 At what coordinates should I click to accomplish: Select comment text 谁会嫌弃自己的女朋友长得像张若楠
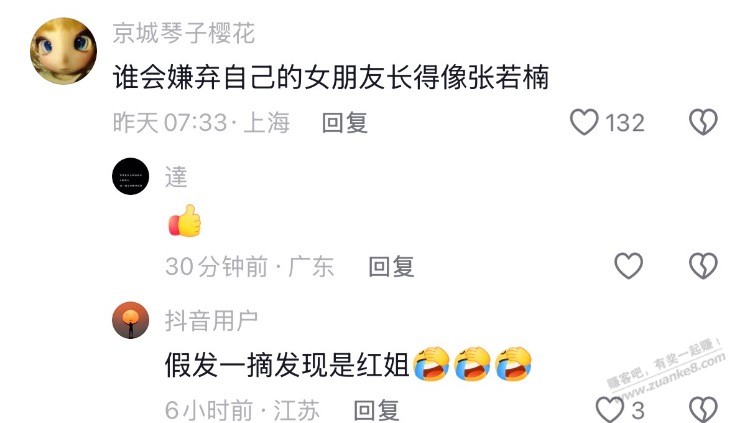[331, 78]
